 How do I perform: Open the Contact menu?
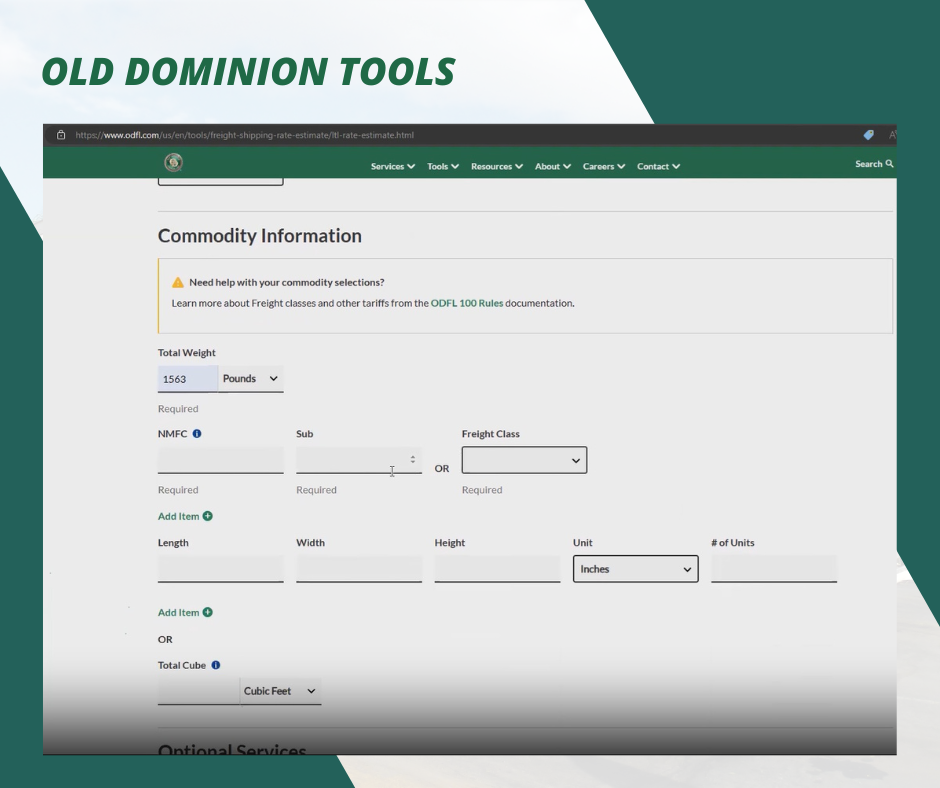tap(658, 166)
